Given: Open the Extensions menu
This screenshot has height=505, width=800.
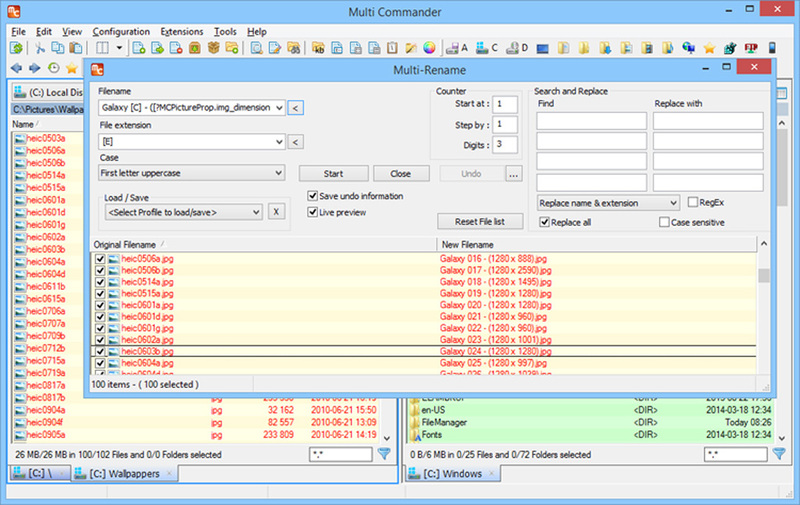Looking at the screenshot, I should pyautogui.click(x=182, y=32).
